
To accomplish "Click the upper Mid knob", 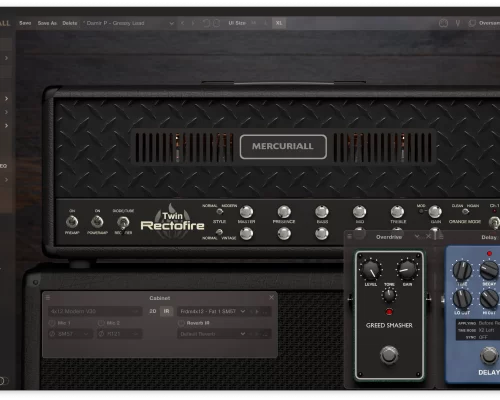I will (x=359, y=212).
